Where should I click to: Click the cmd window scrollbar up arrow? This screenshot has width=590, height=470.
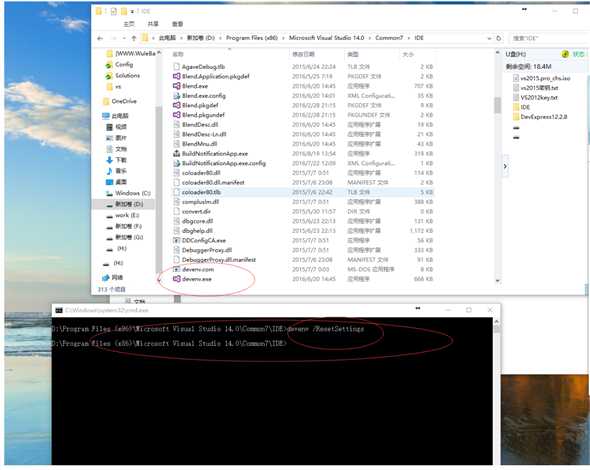(497, 322)
